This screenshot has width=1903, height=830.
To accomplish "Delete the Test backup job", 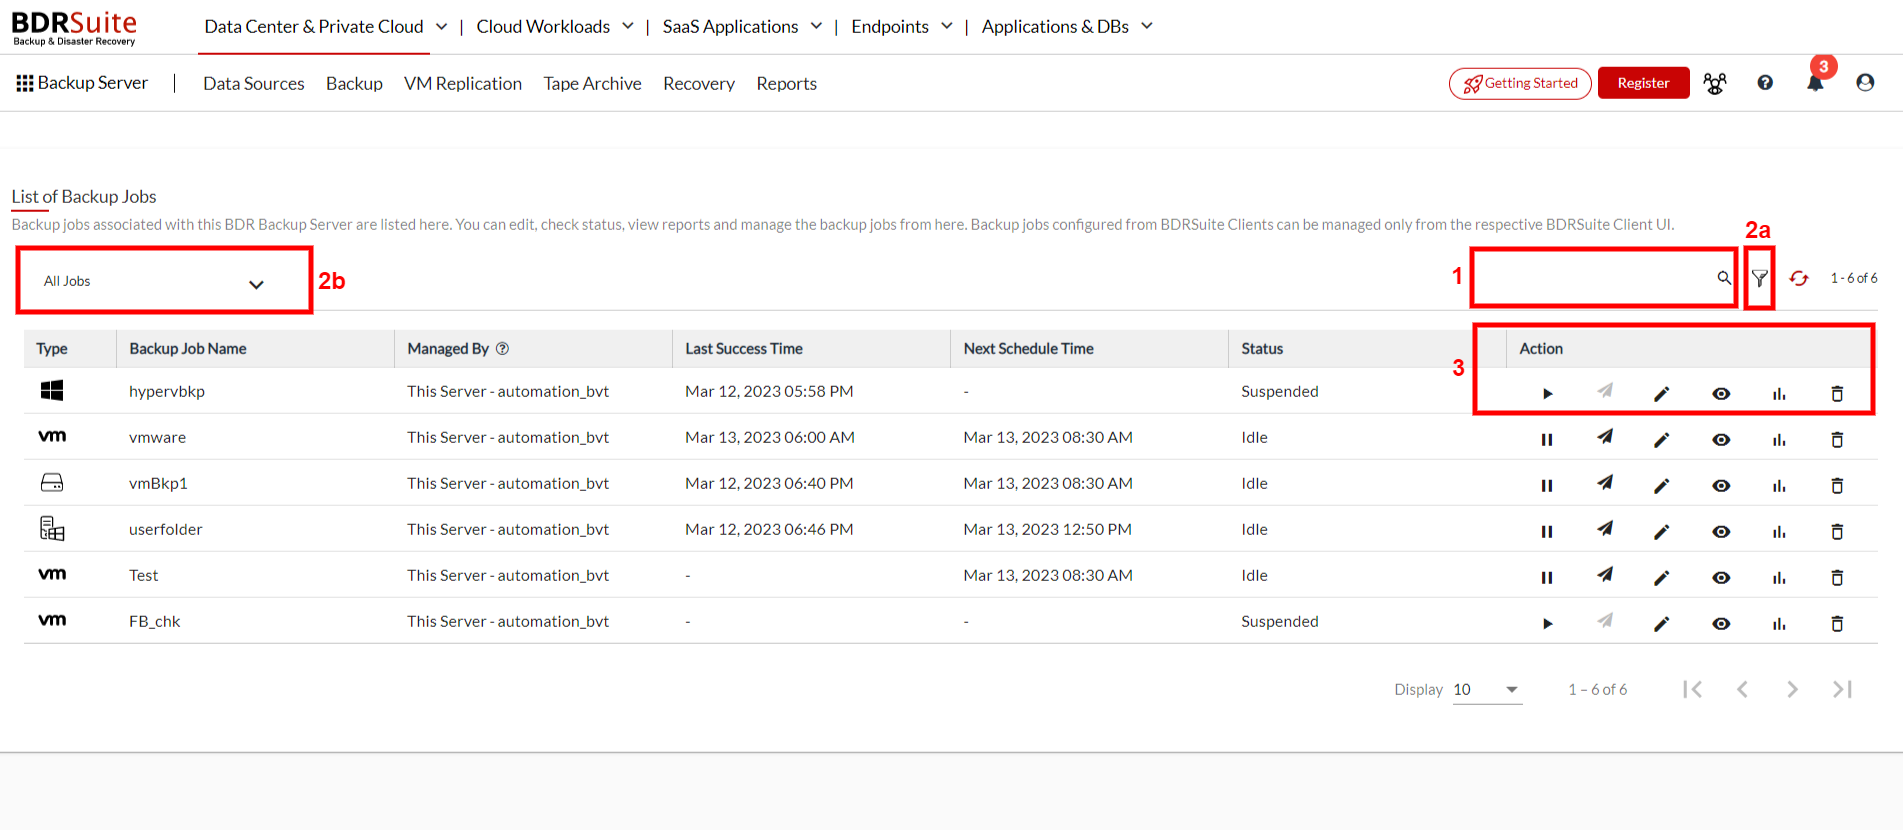I will [x=1837, y=578].
